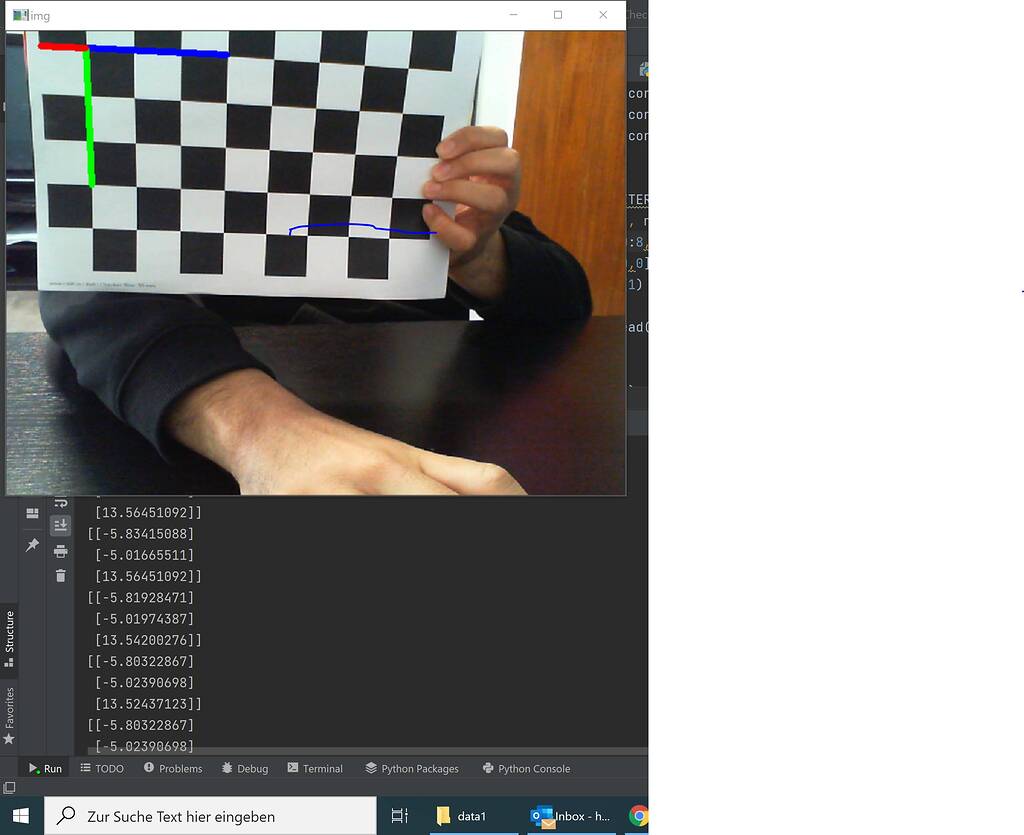Toggle scroll-to-end in the Run console
The width and height of the screenshot is (1024, 835).
pos(60,525)
